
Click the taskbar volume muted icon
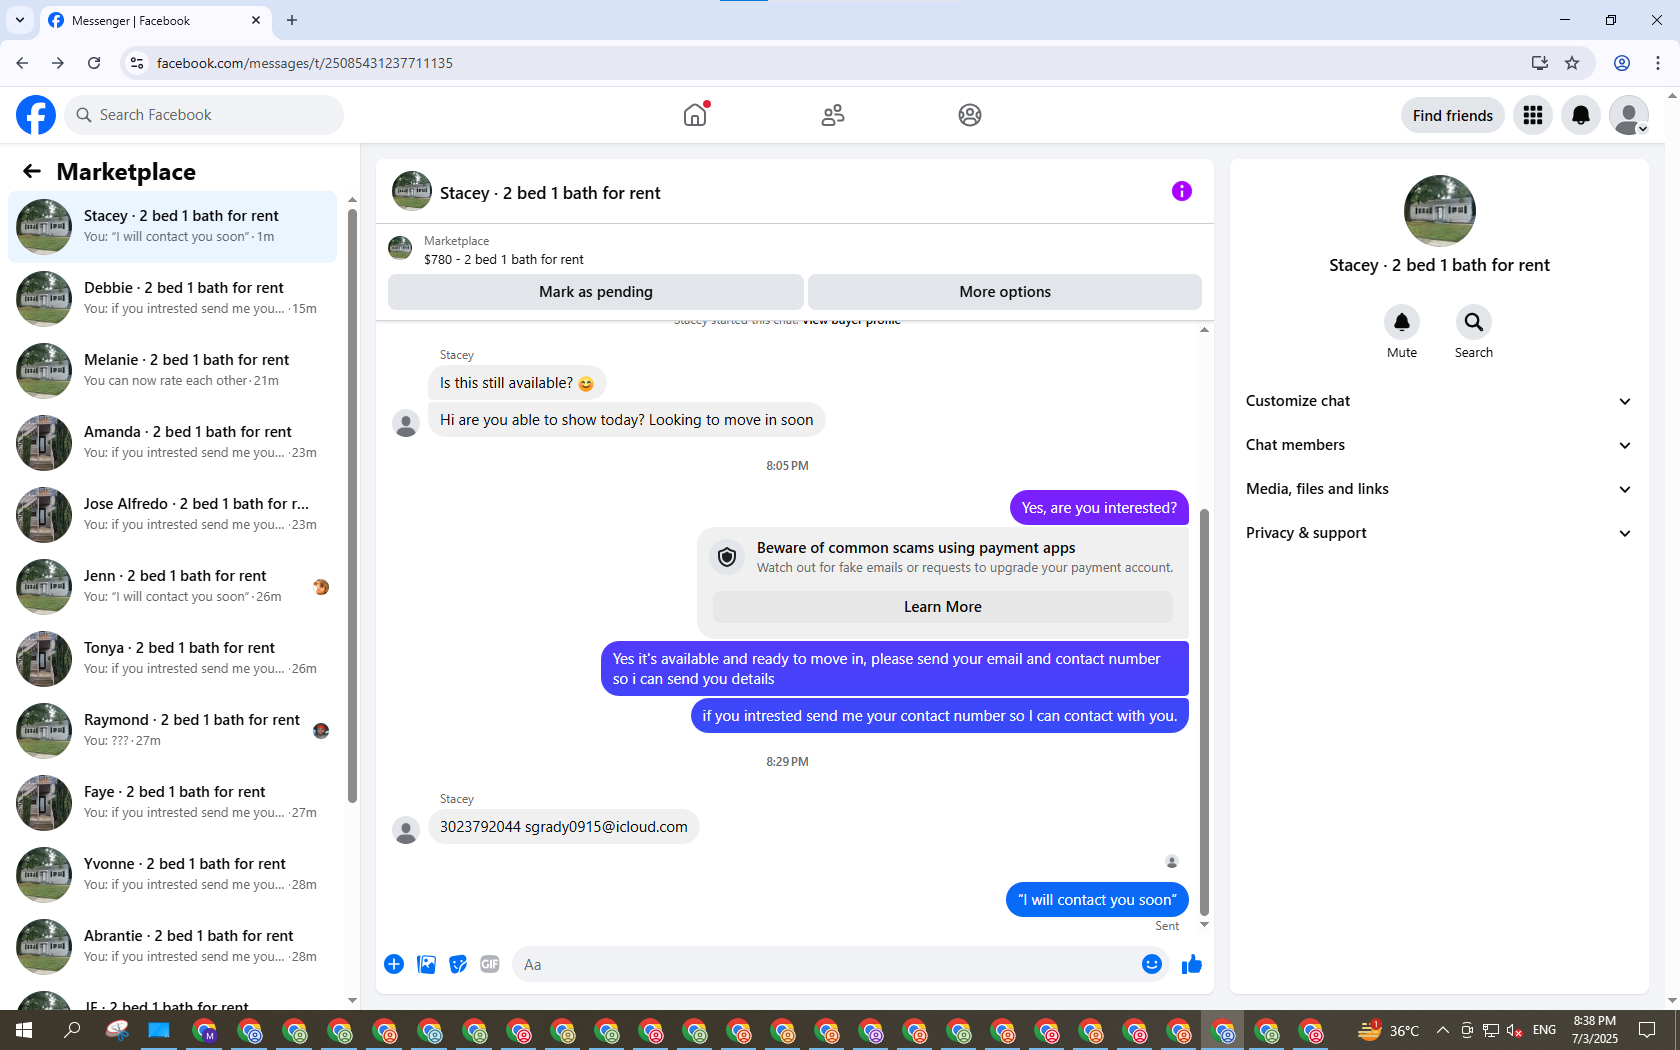(x=1514, y=1030)
